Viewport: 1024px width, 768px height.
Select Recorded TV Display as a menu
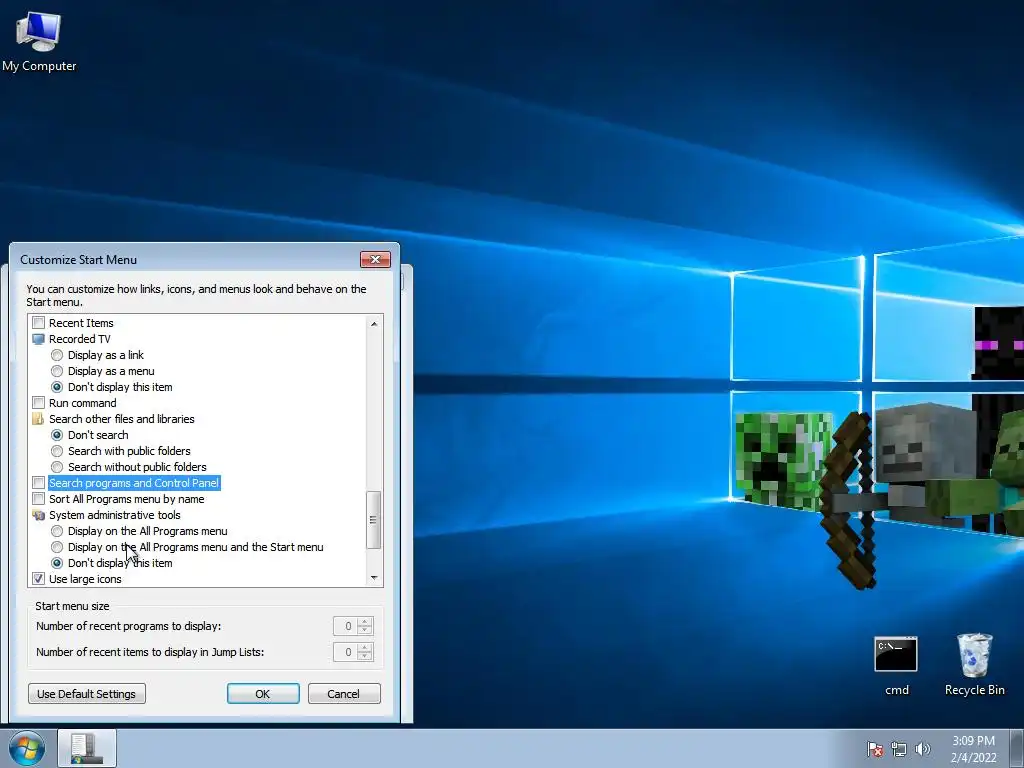[57, 371]
